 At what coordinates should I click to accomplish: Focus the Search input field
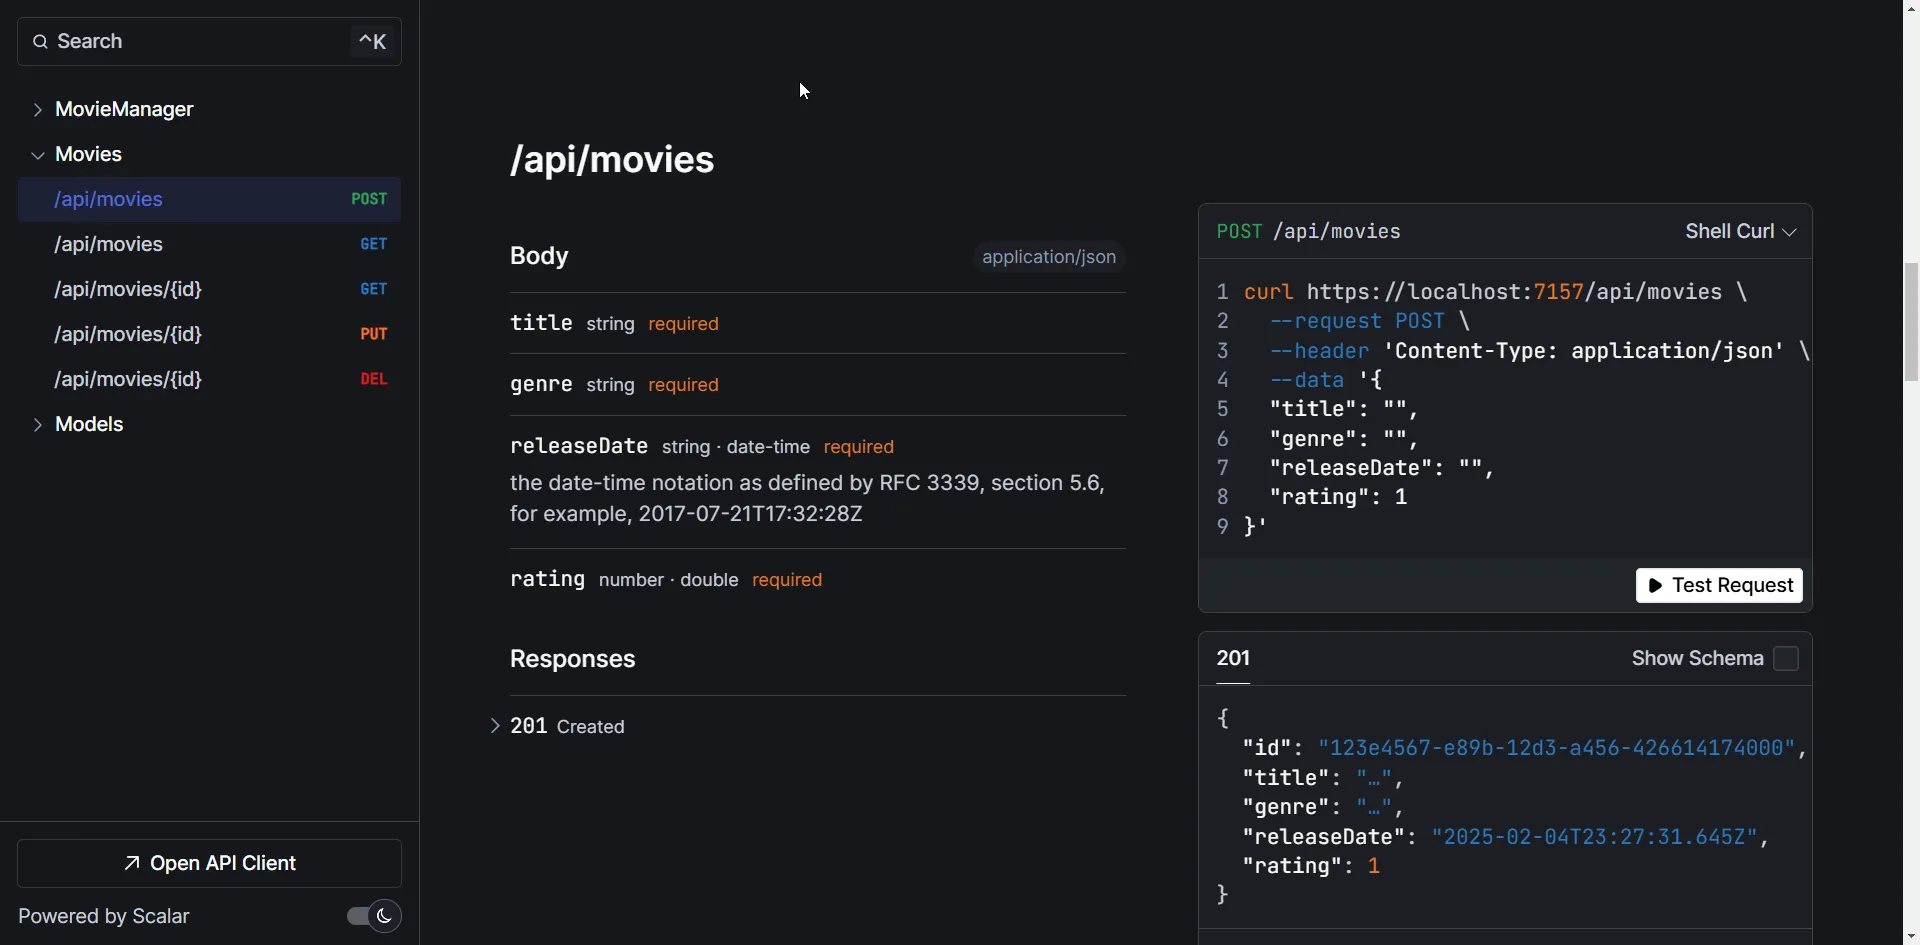[x=200, y=42]
